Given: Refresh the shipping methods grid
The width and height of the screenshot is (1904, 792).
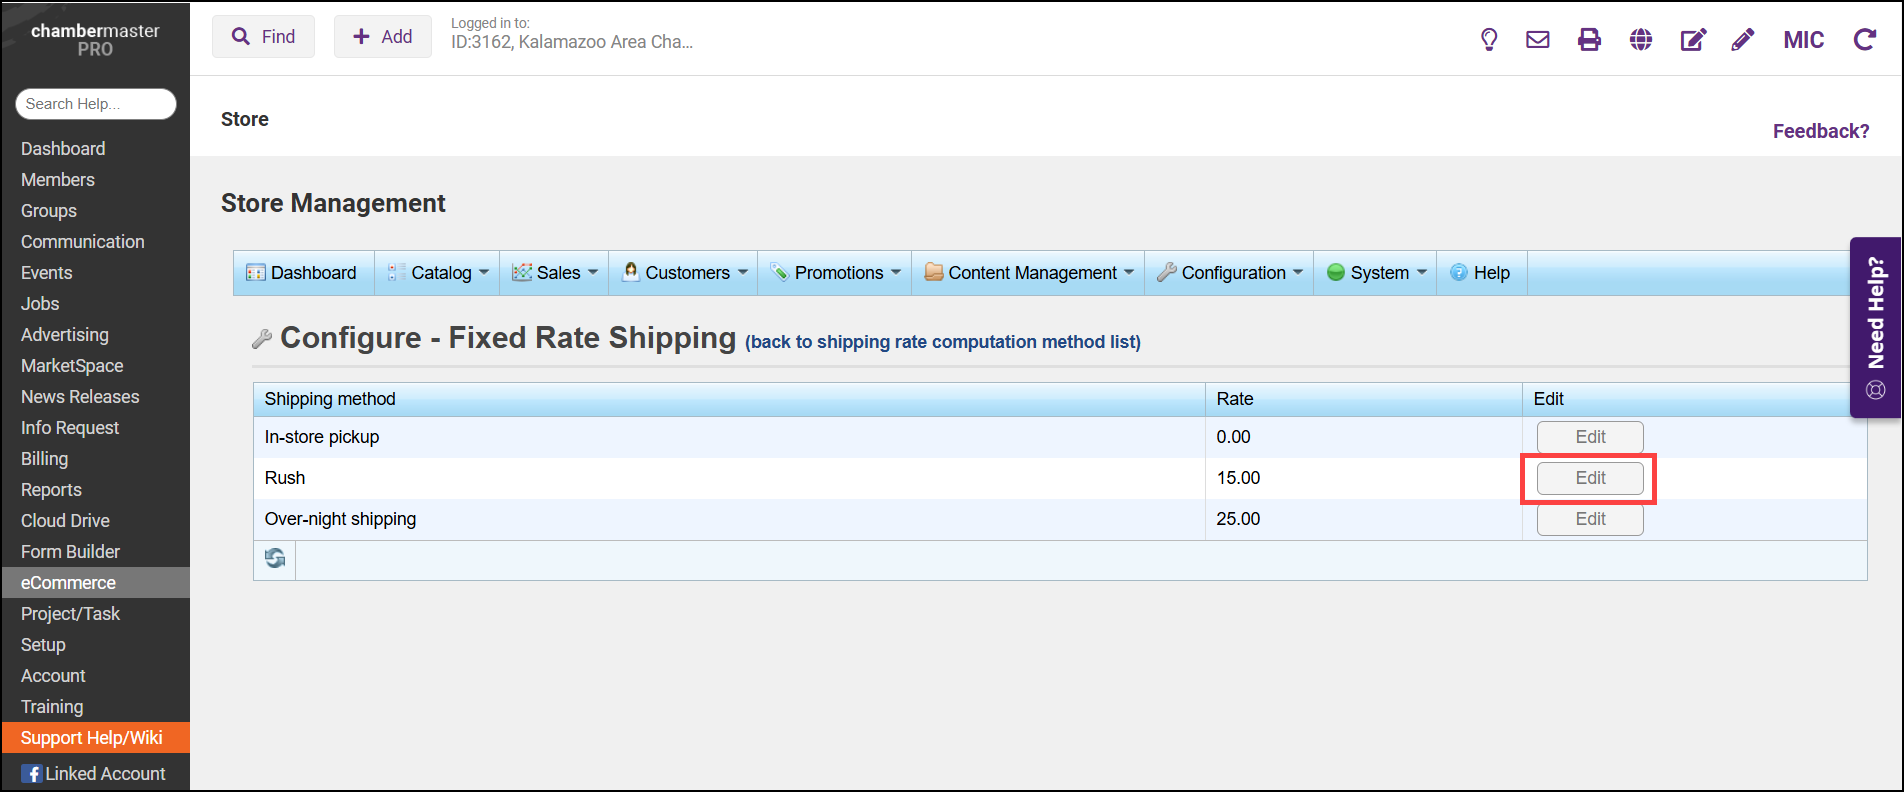Looking at the screenshot, I should tap(275, 558).
